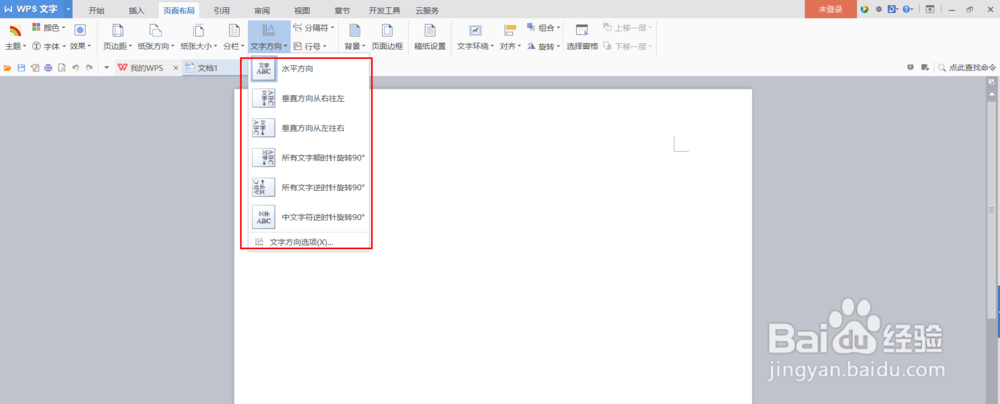Choose 所有文字逆时针旋转90° option
The height and width of the screenshot is (404, 1000).
tap(309, 187)
